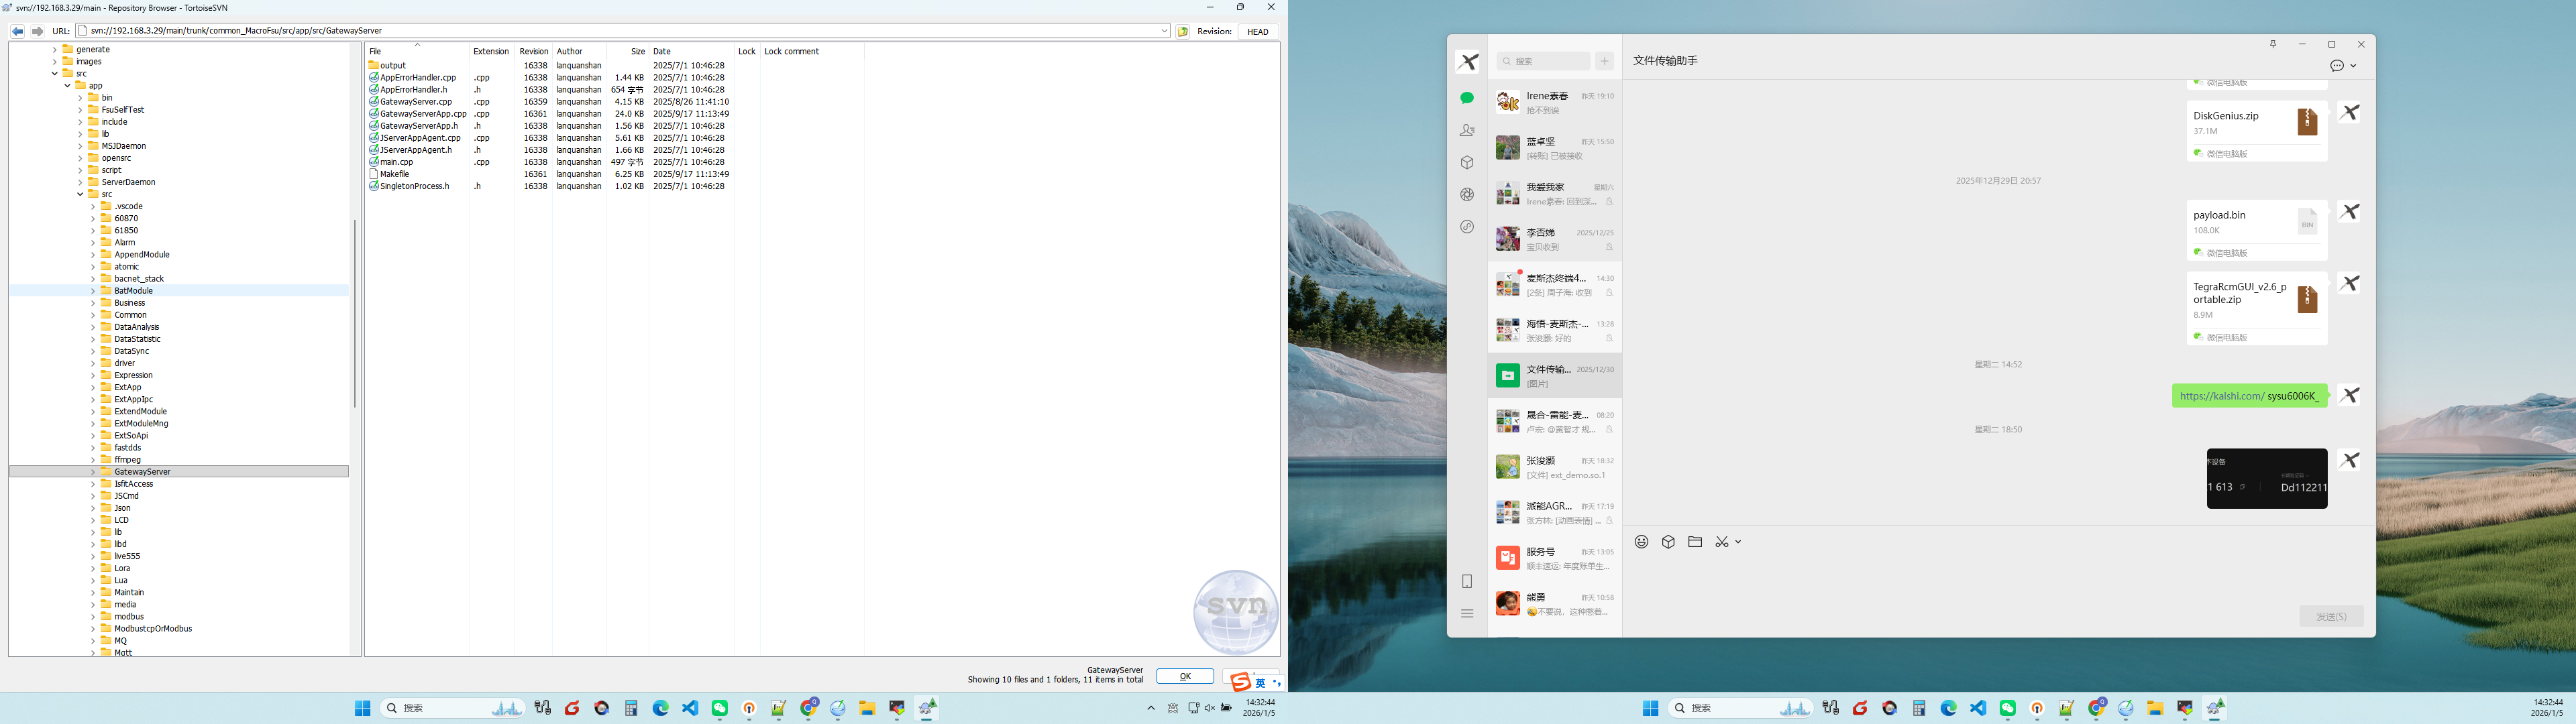The height and width of the screenshot is (724, 2576).
Task: Expand the GatewayServer tree folder
Action: click(93, 472)
